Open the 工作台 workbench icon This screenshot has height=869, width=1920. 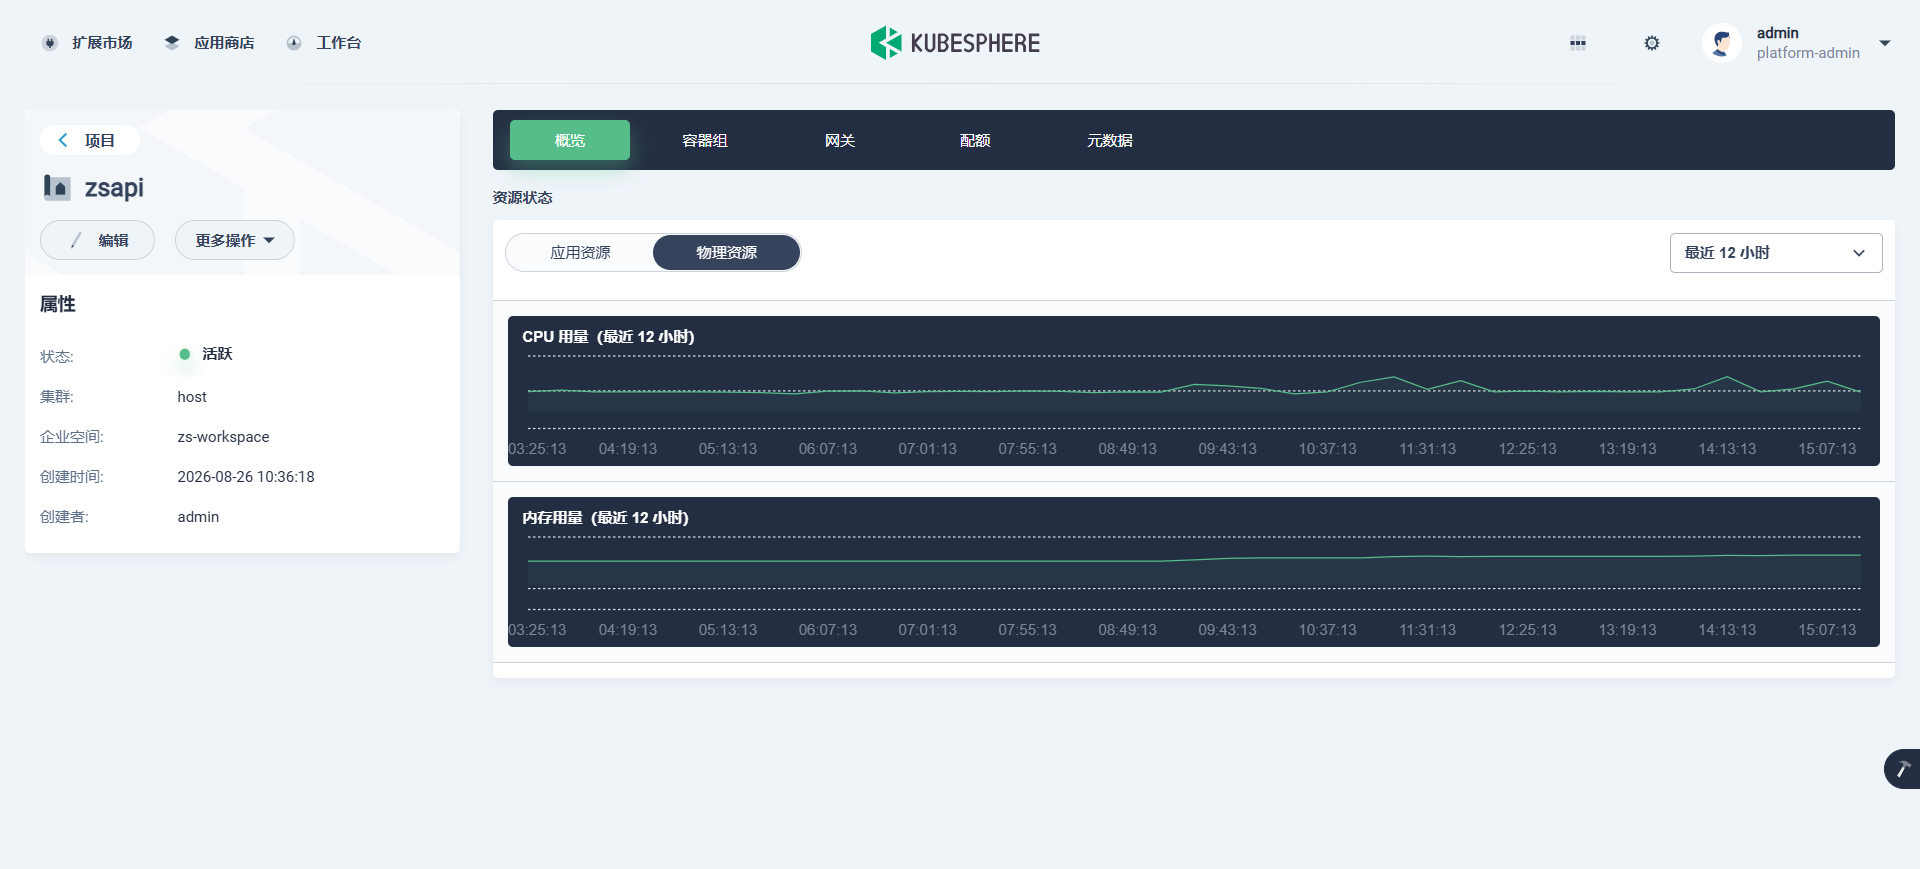point(294,43)
